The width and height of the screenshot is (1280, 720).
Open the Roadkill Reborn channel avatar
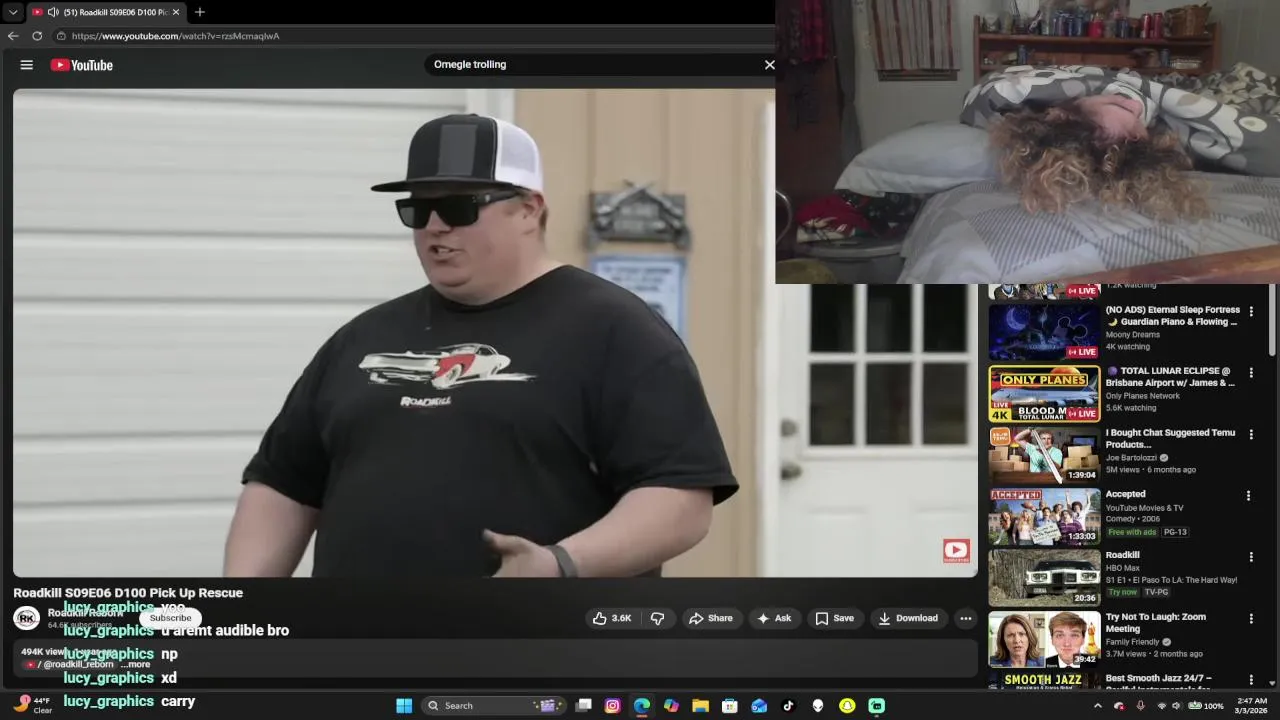27,618
